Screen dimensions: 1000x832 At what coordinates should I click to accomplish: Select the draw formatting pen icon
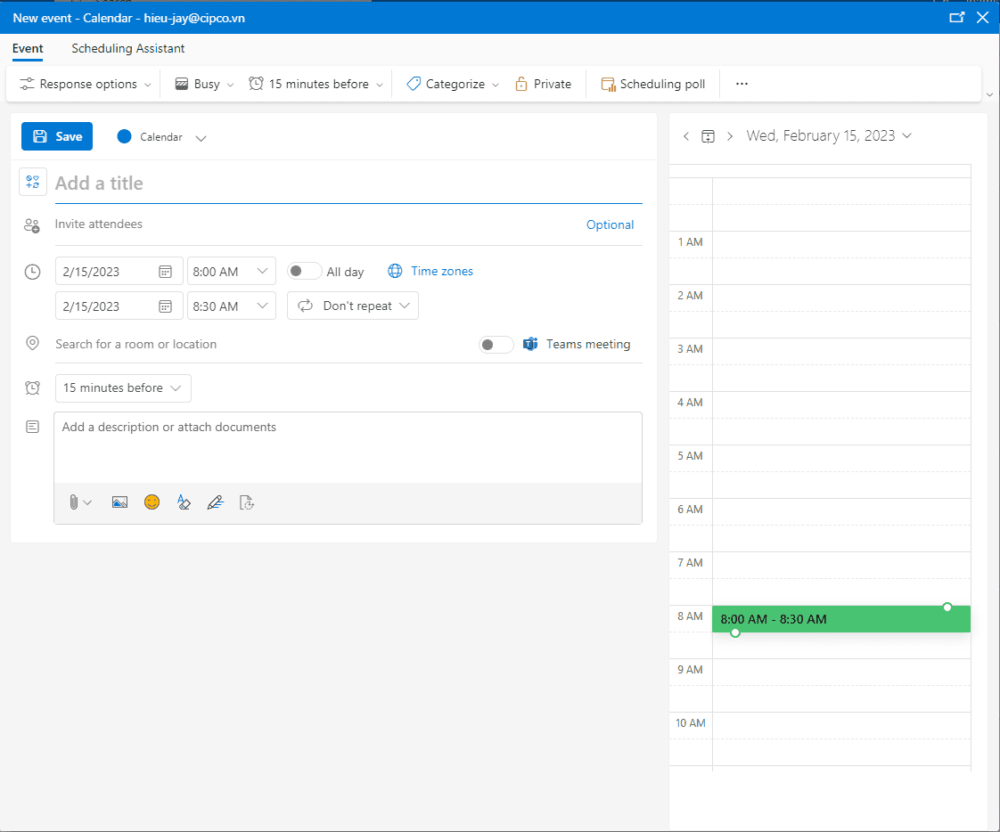coord(215,502)
